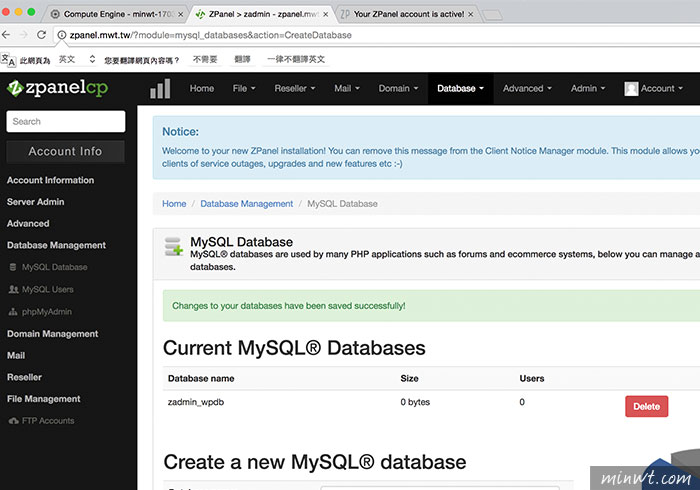Image resolution: width=700 pixels, height=490 pixels.
Task: Open FTP Accounts in sidebar
Action: (x=48, y=421)
